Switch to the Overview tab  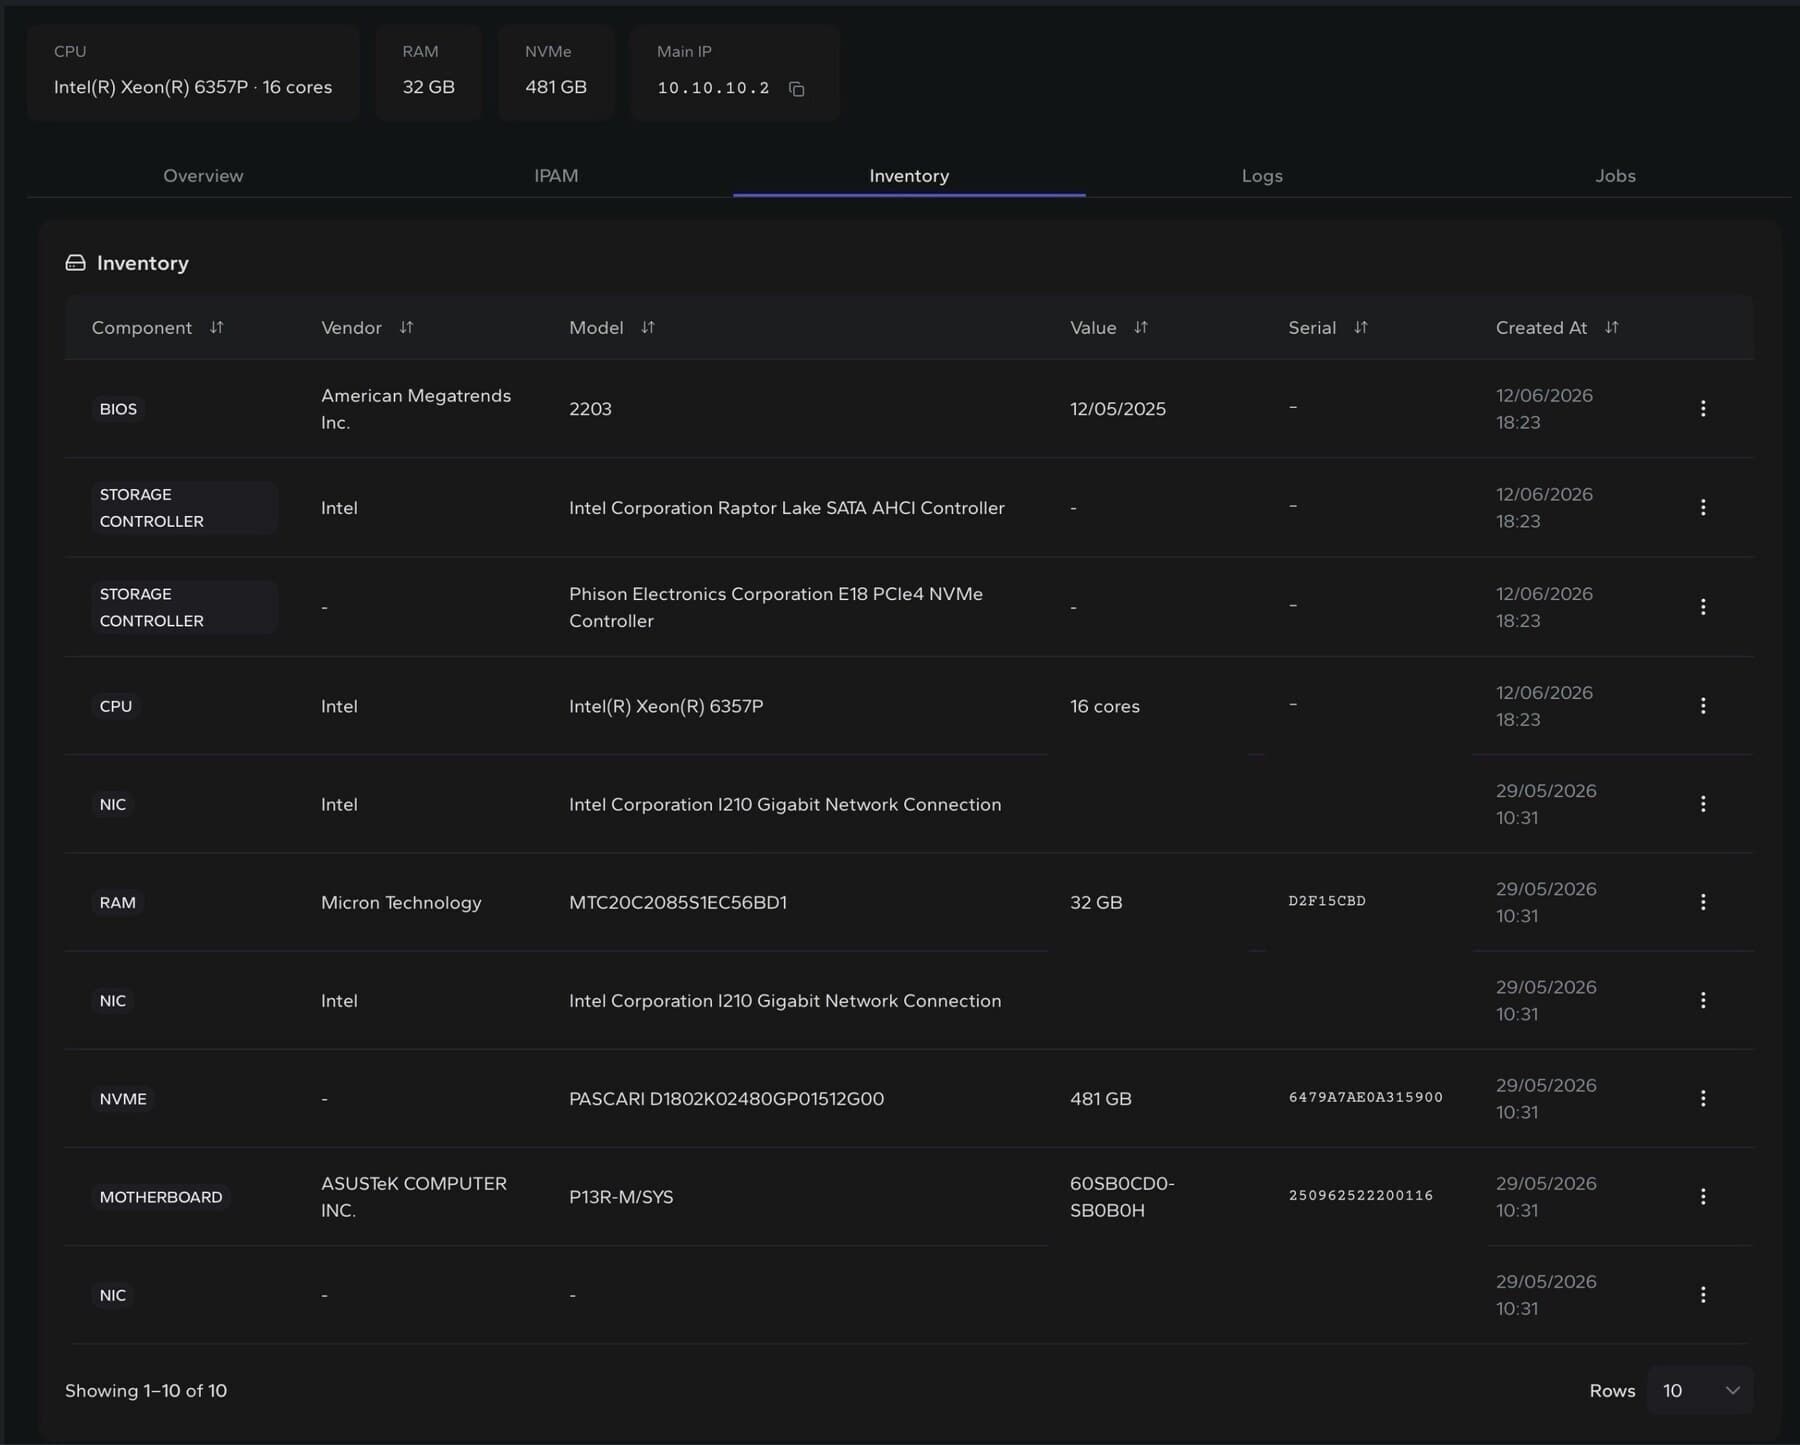(x=203, y=175)
